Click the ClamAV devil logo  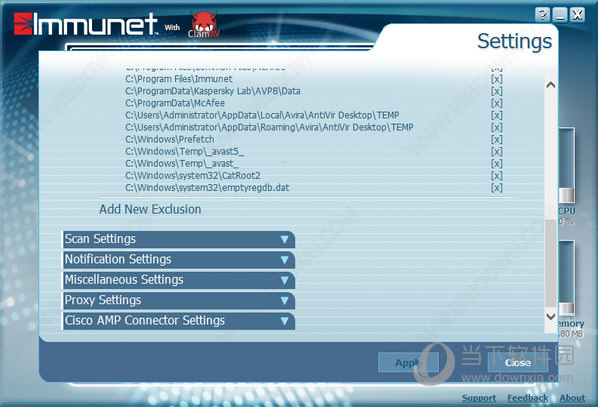pos(204,24)
